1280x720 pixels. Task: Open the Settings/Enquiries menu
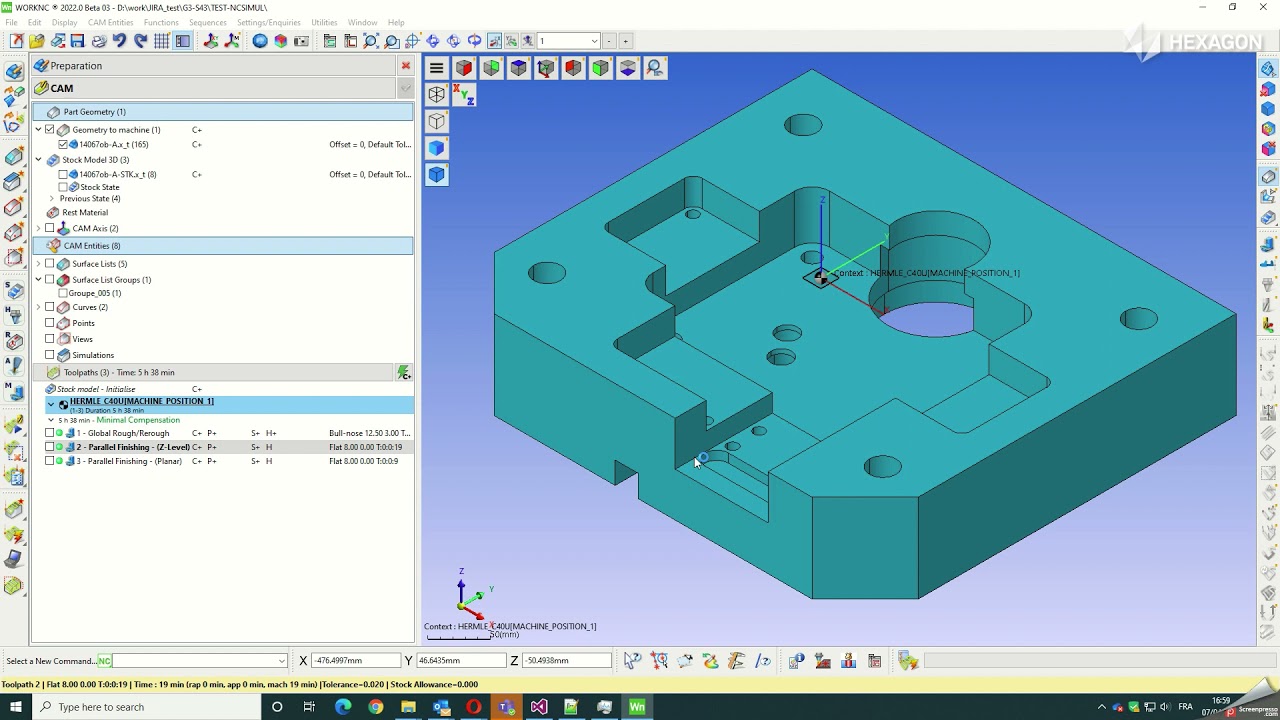click(268, 22)
